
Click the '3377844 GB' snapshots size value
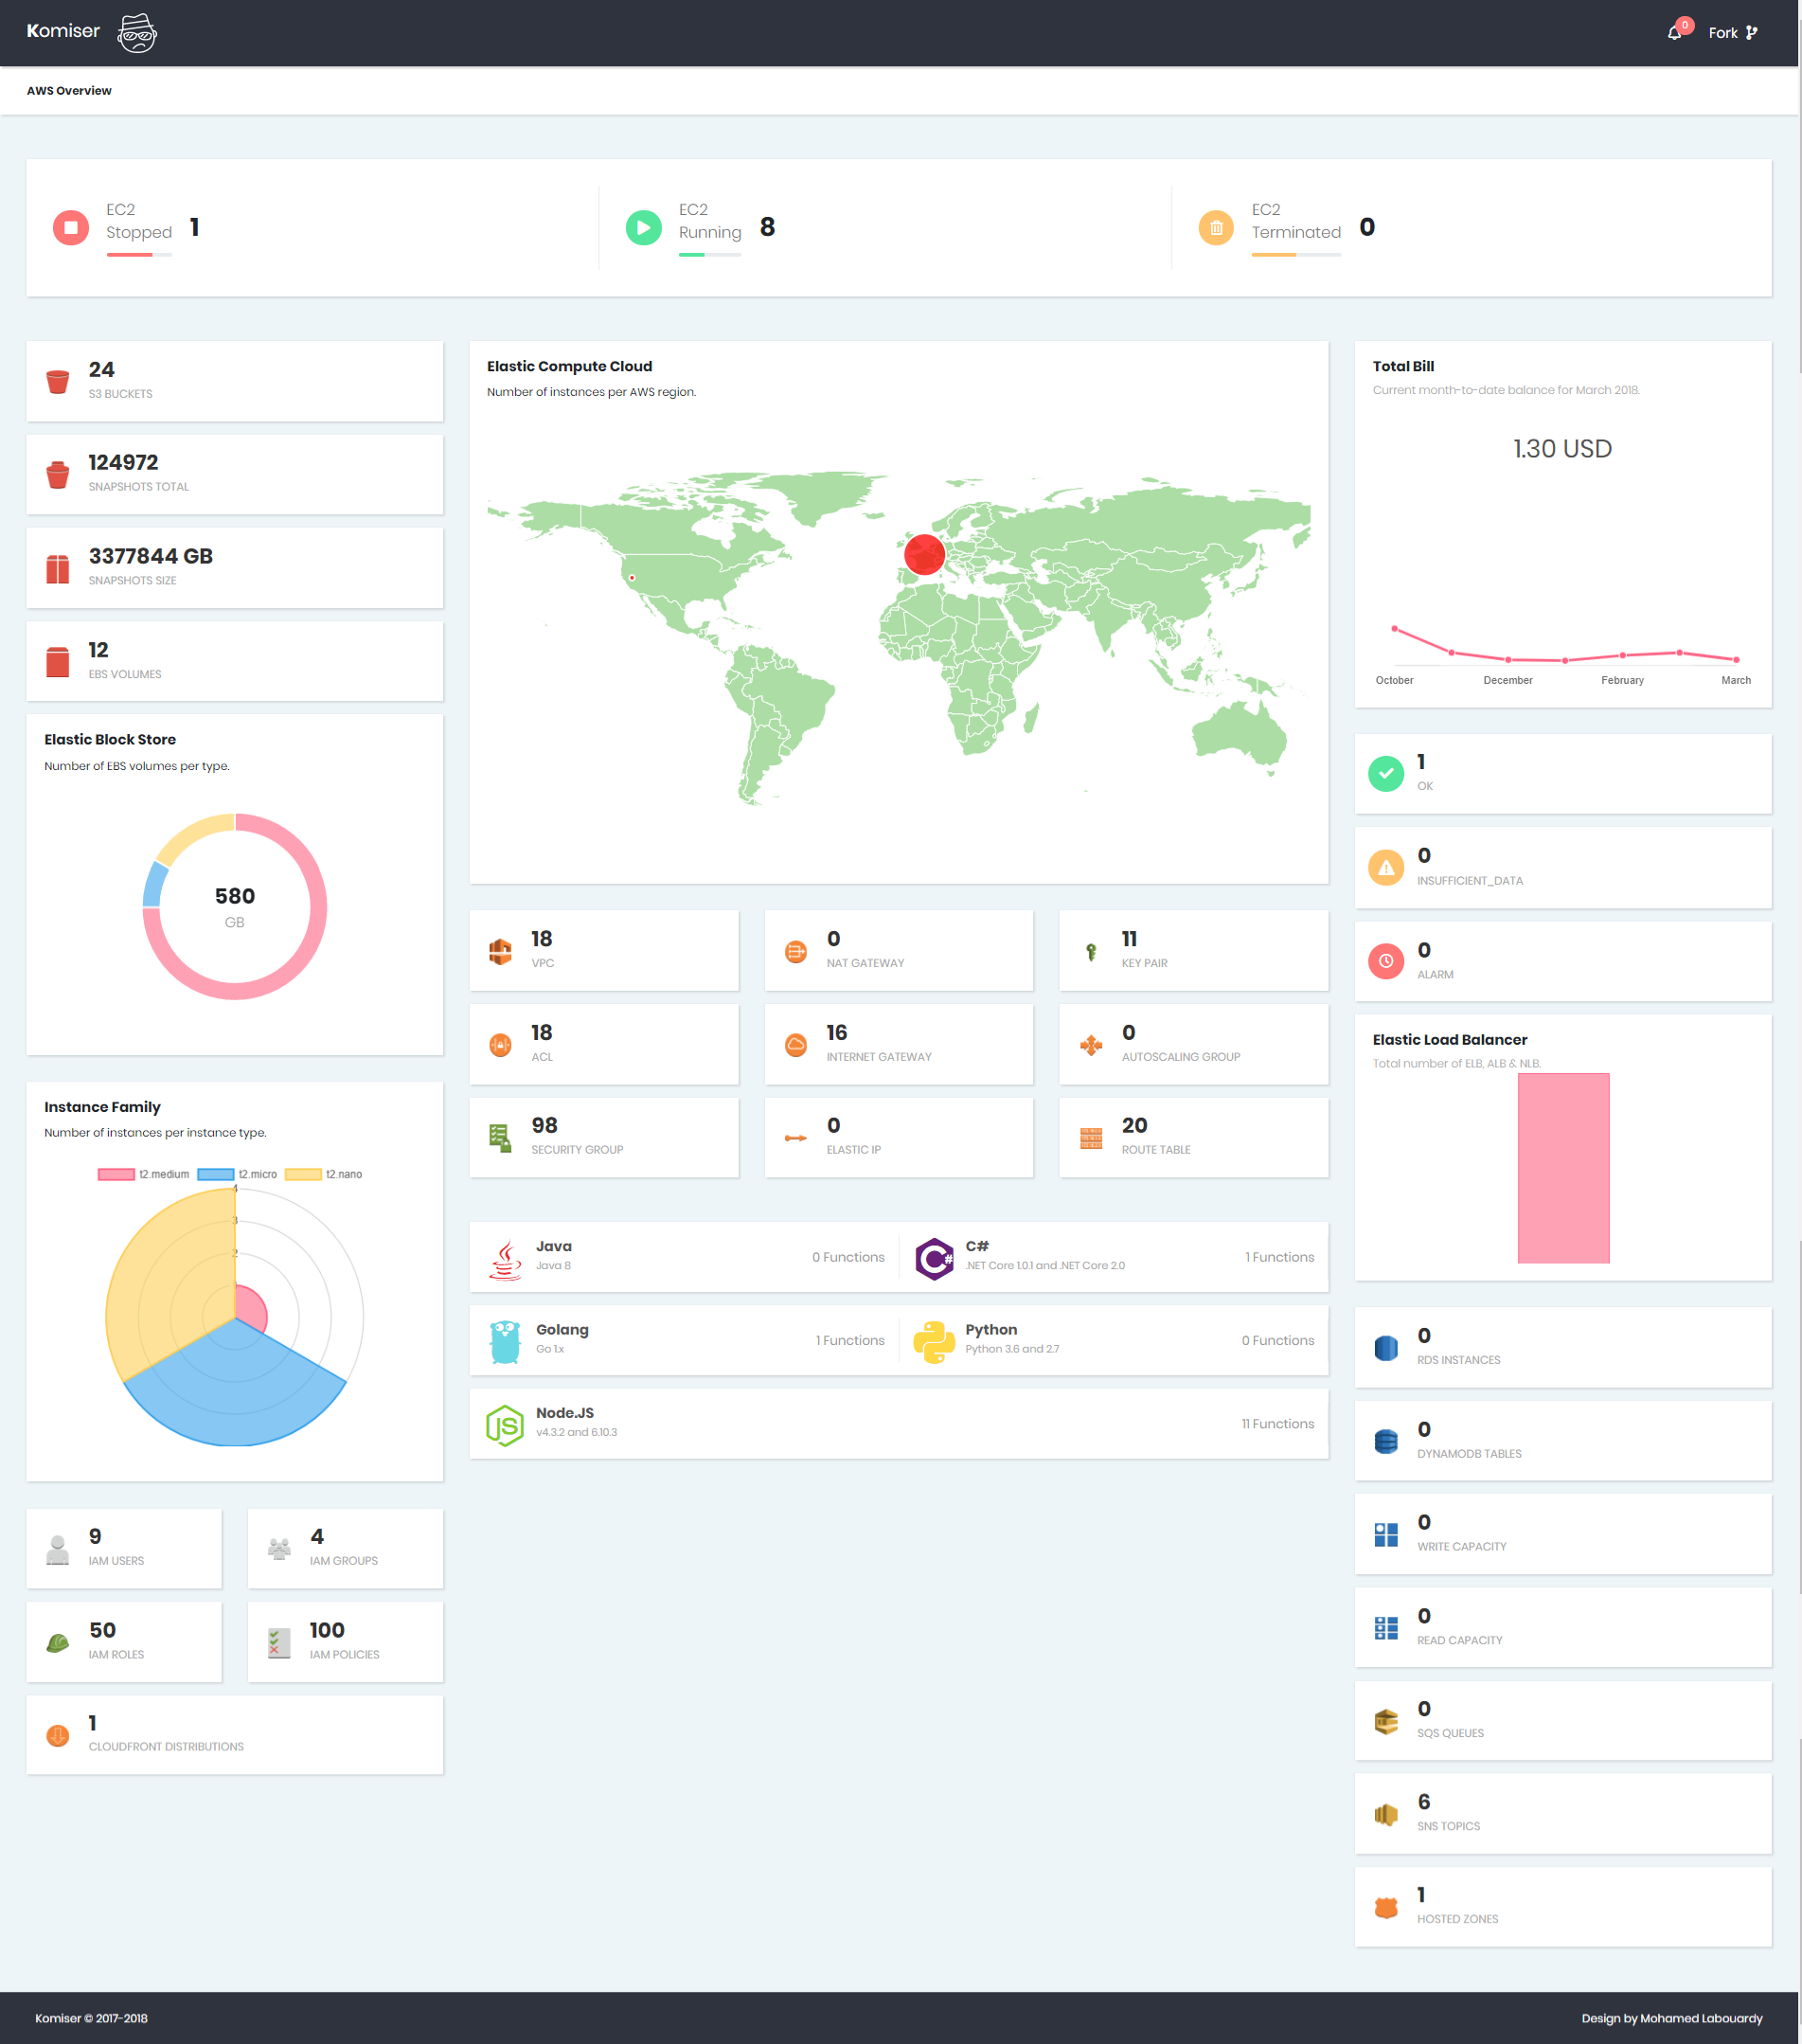point(150,556)
